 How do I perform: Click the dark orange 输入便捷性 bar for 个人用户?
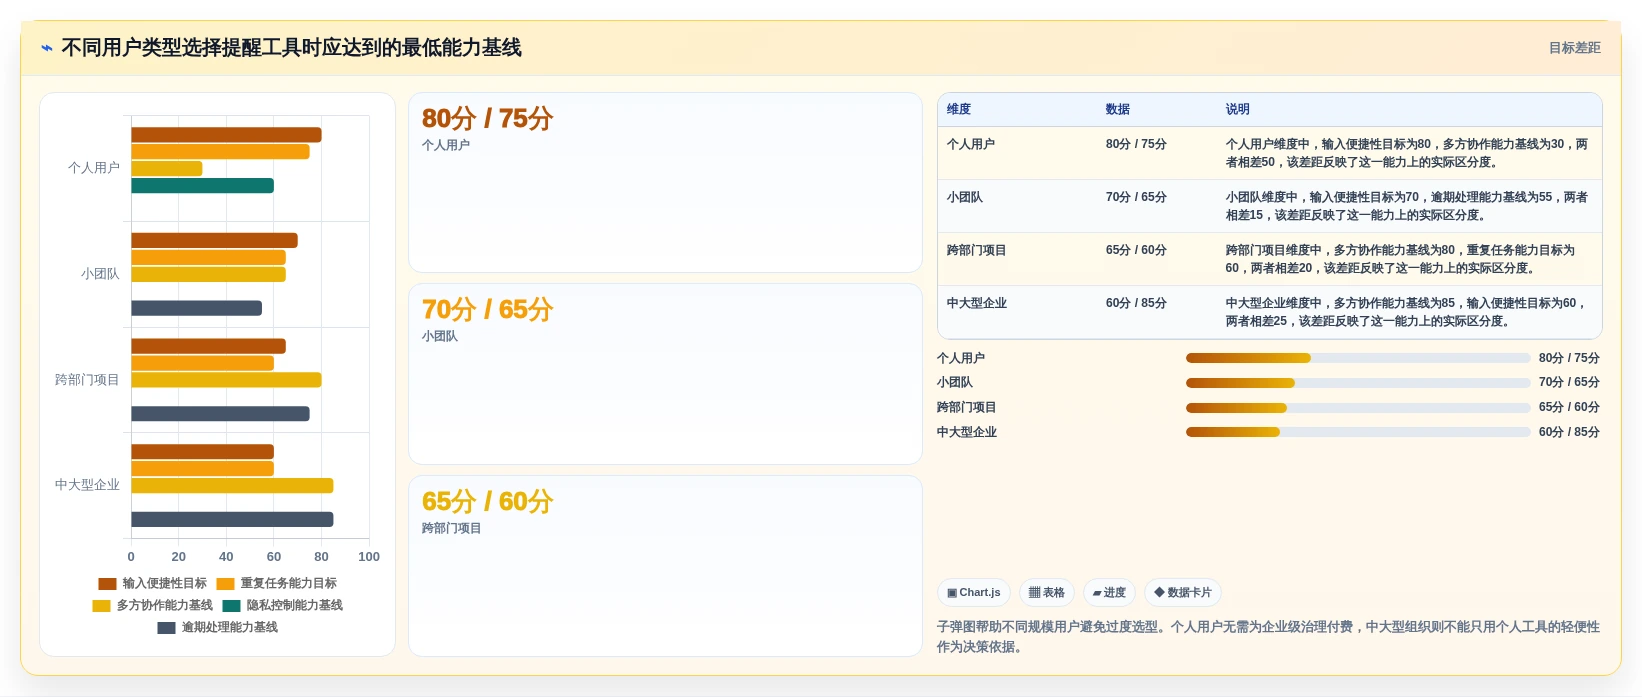[x=226, y=135]
